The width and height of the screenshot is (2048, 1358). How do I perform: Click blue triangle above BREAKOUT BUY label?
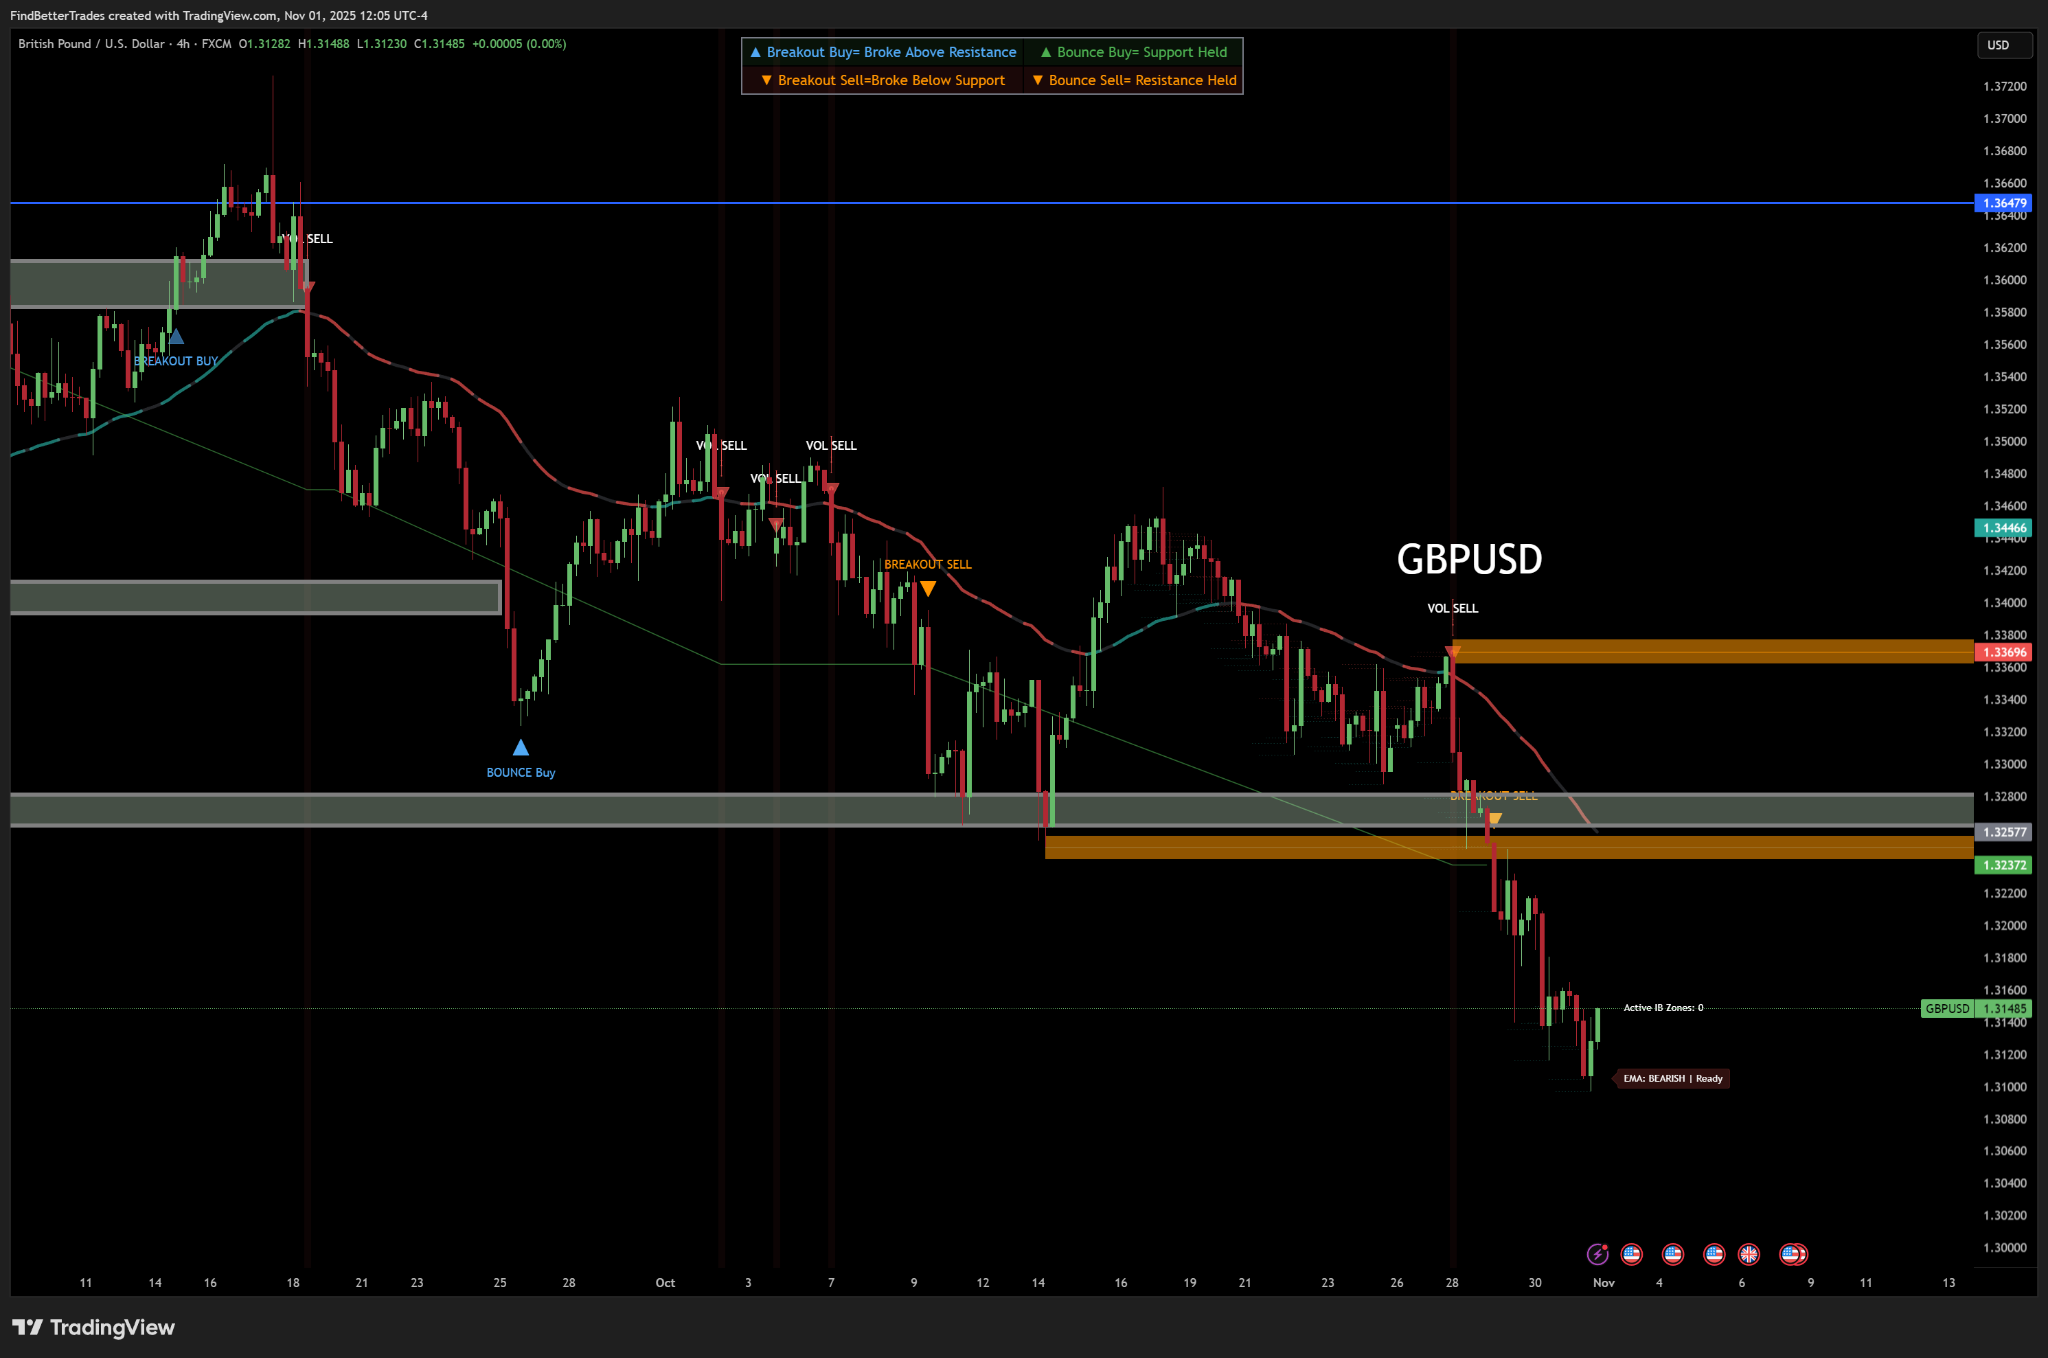coord(176,337)
